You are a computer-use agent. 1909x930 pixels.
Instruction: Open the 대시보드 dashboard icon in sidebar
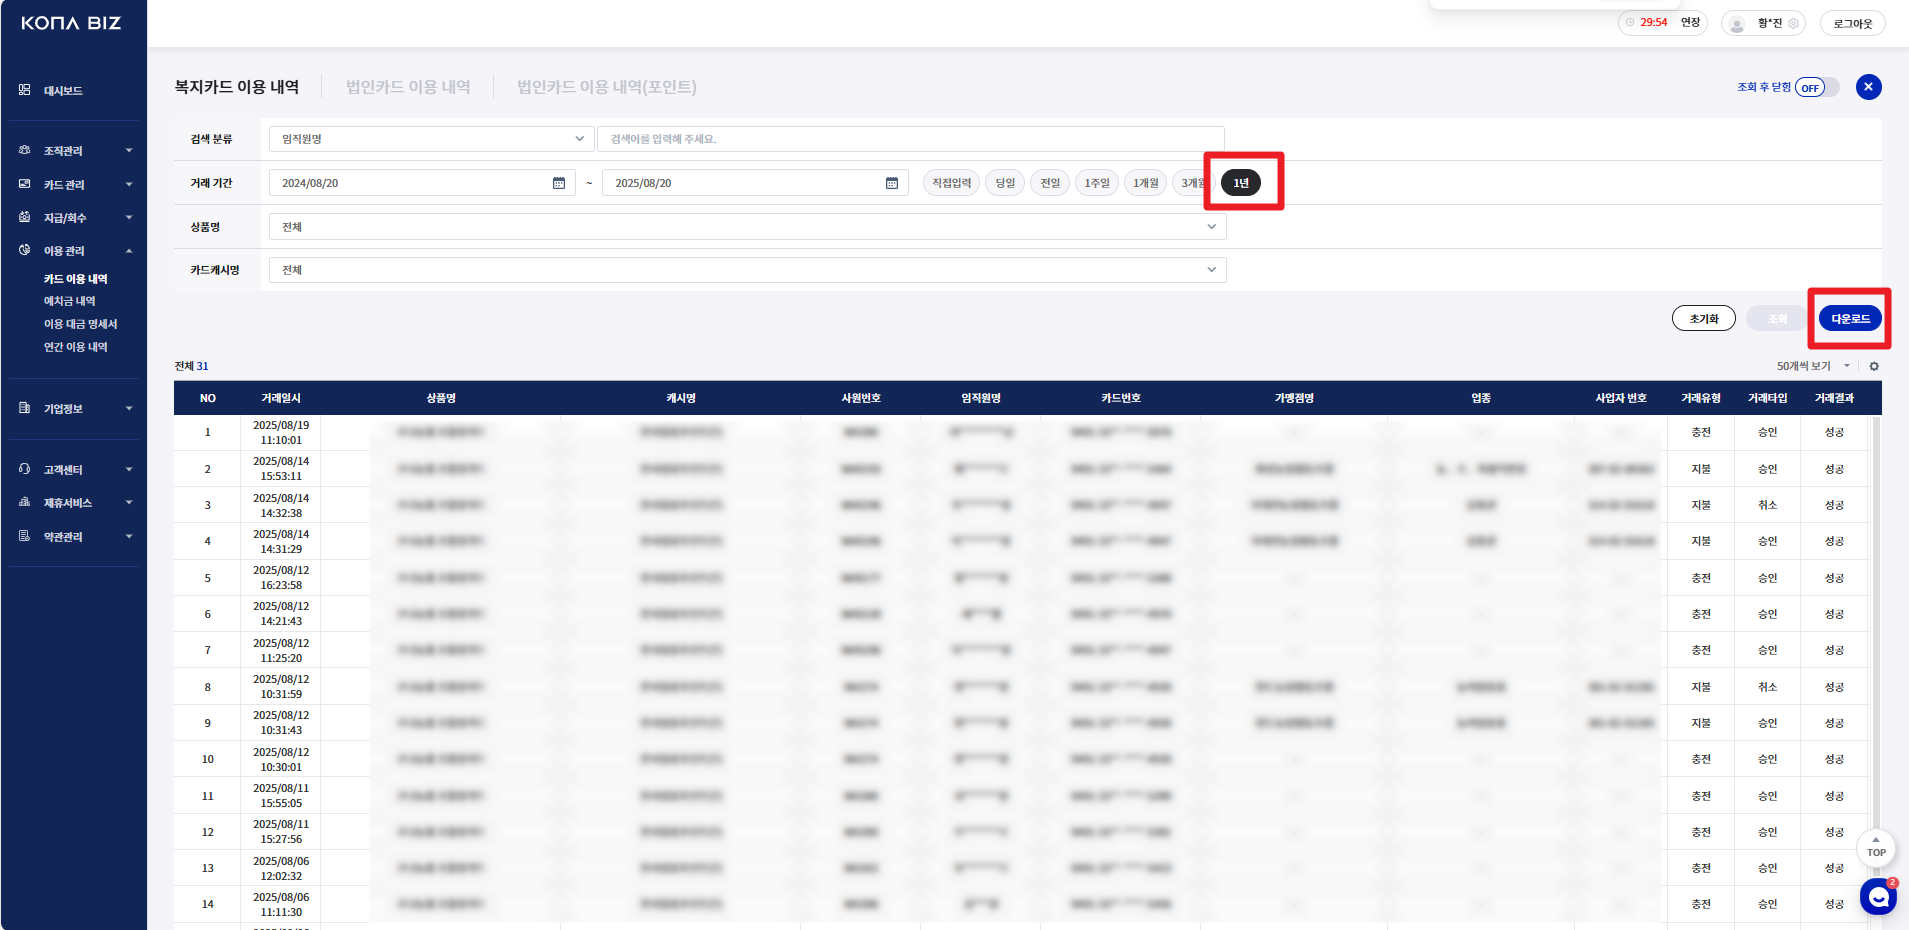coord(24,90)
